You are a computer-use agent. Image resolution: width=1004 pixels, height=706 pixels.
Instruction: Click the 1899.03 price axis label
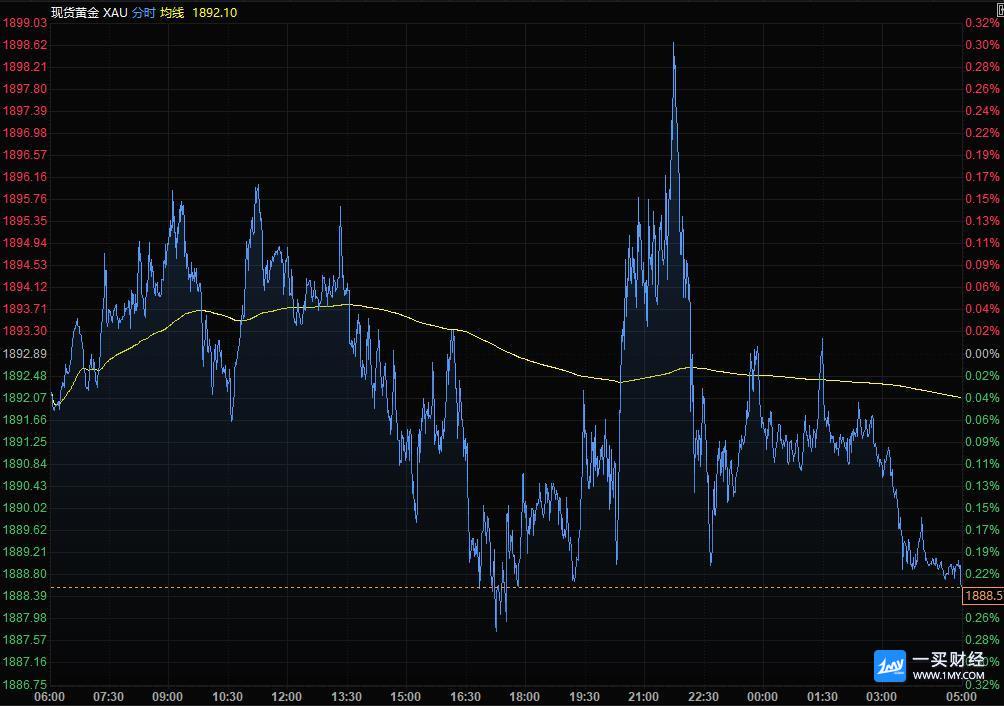pos(25,22)
